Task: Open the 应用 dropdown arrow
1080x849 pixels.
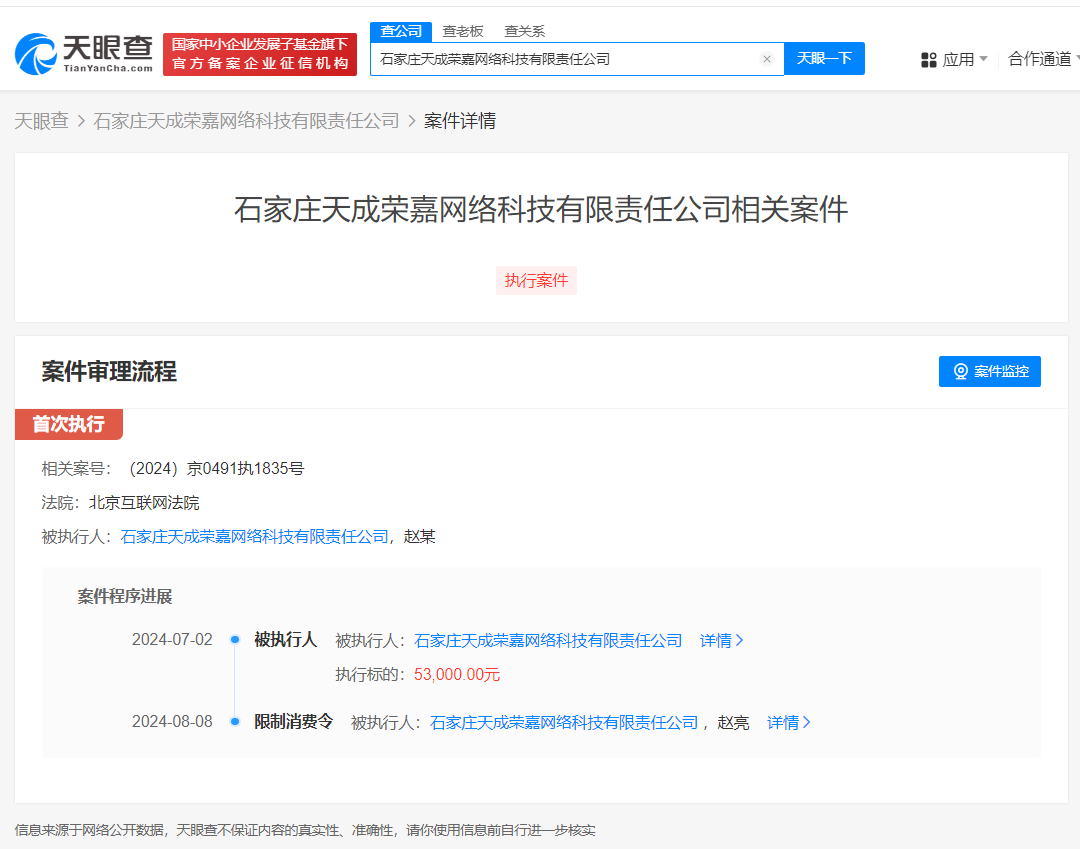Action: tap(983, 59)
